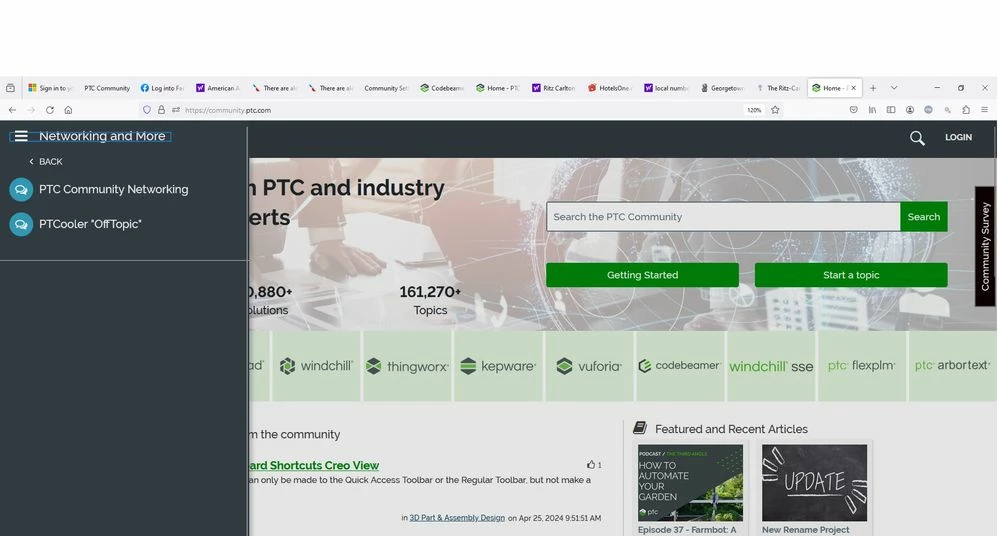Select the codebeamer product tile
The width and height of the screenshot is (998, 536).
pos(680,366)
